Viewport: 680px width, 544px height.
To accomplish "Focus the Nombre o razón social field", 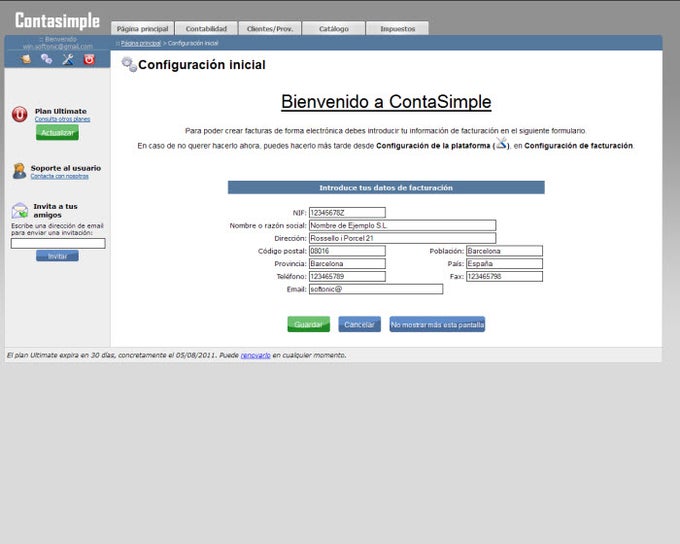I will pyautogui.click(x=402, y=225).
